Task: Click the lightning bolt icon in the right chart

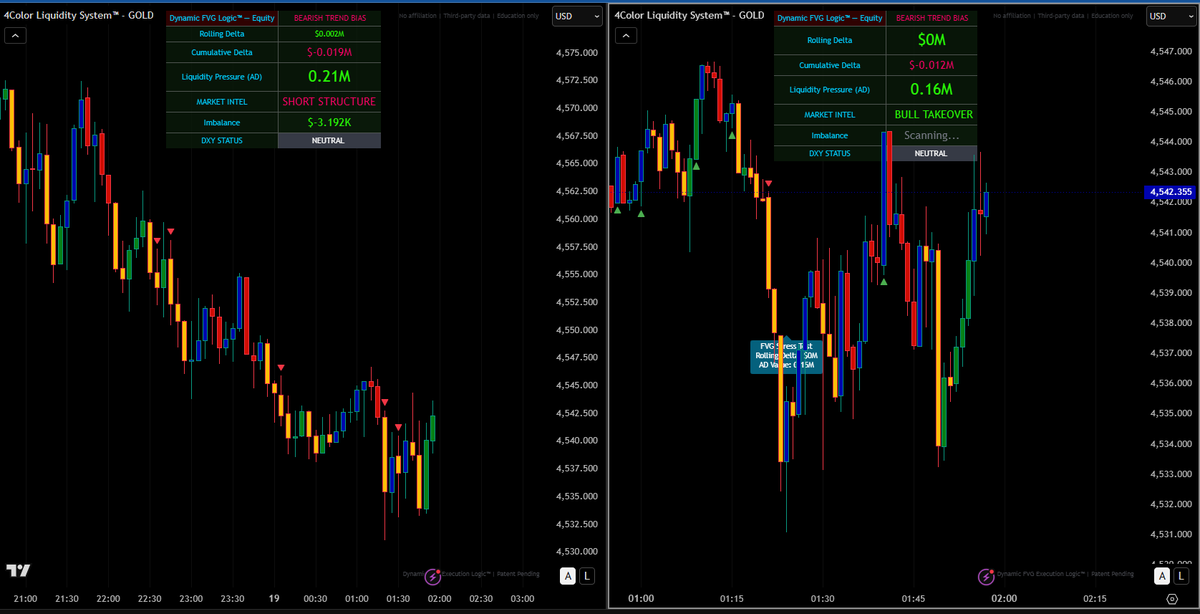Action: pos(986,576)
